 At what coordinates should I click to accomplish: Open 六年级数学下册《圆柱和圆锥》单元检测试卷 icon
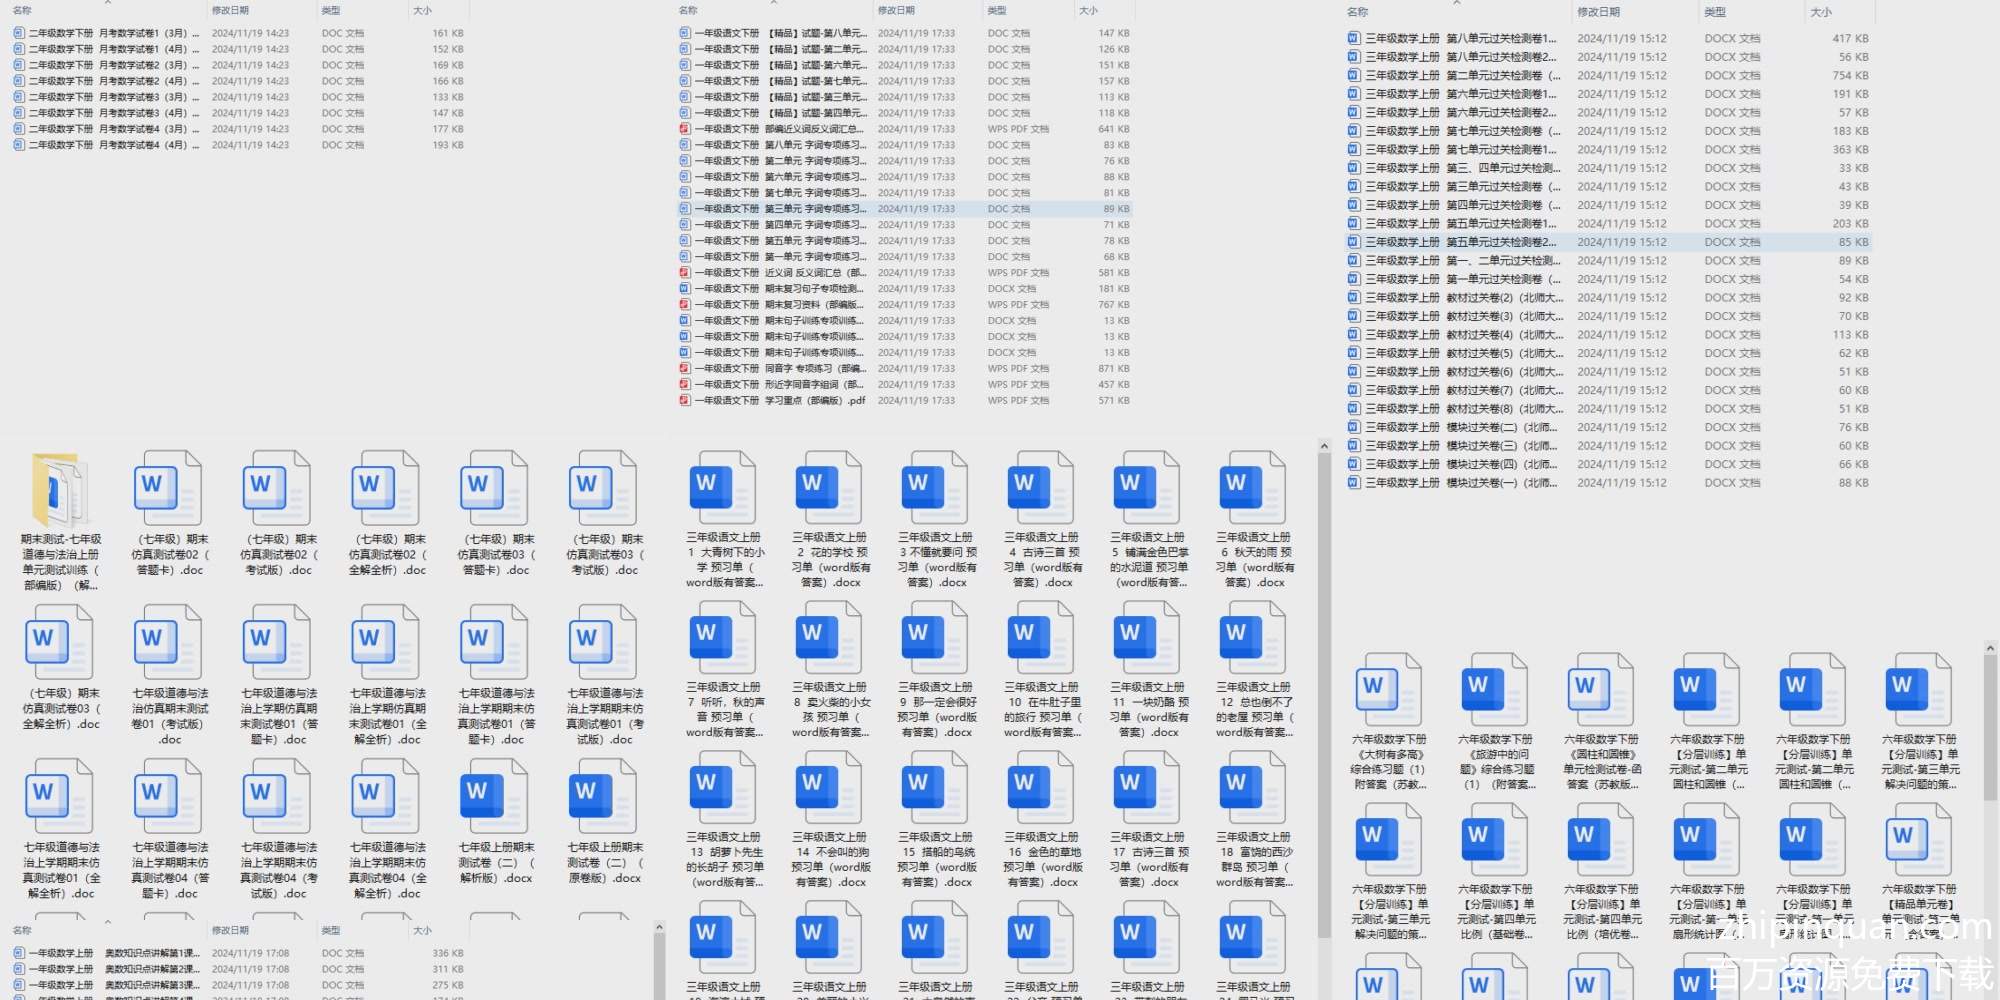(1600, 692)
